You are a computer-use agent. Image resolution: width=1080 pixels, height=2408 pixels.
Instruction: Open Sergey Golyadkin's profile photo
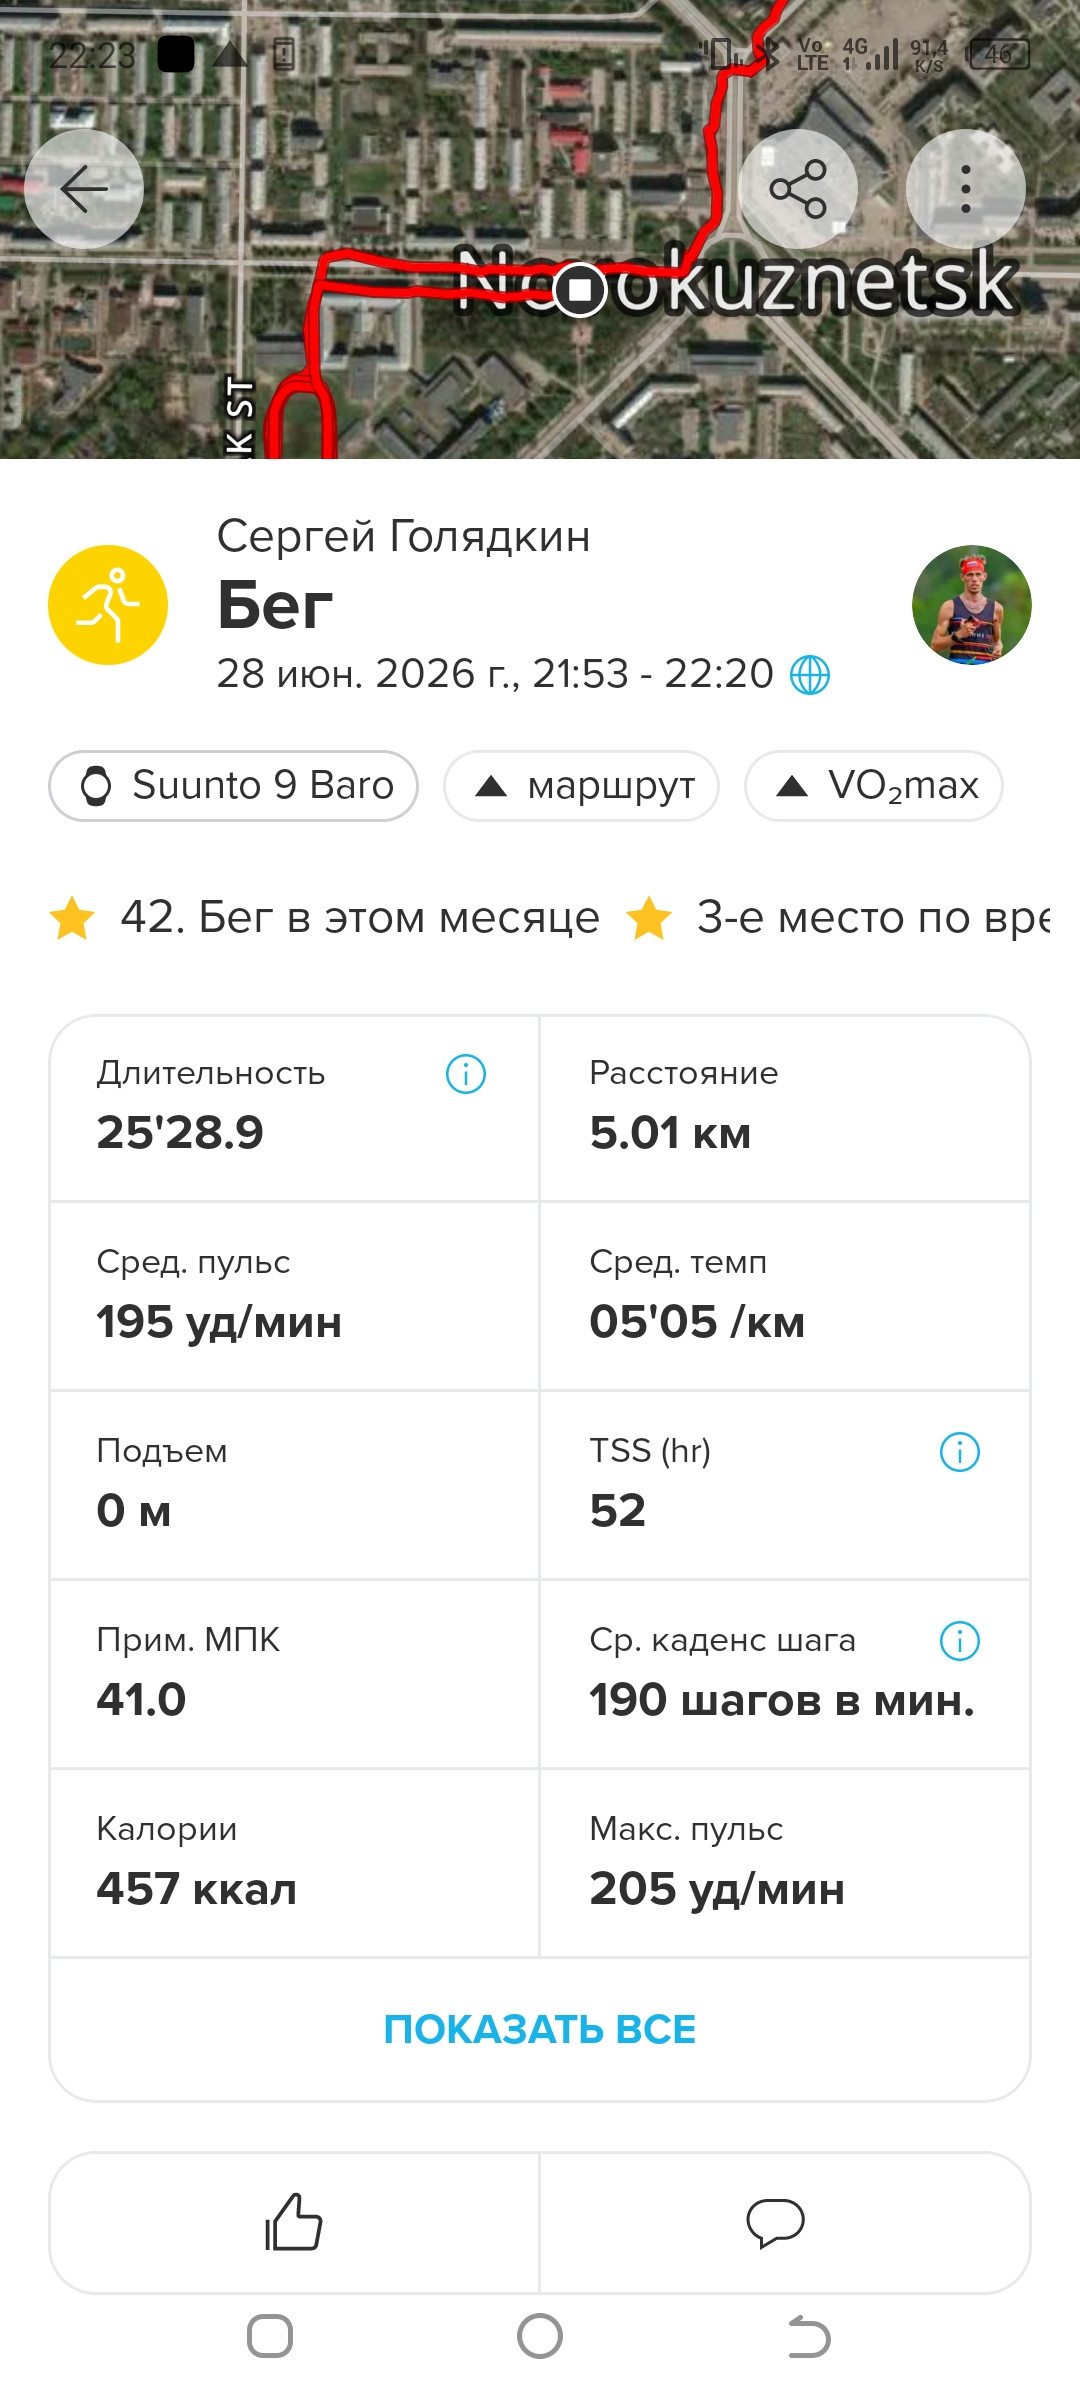pos(971,604)
